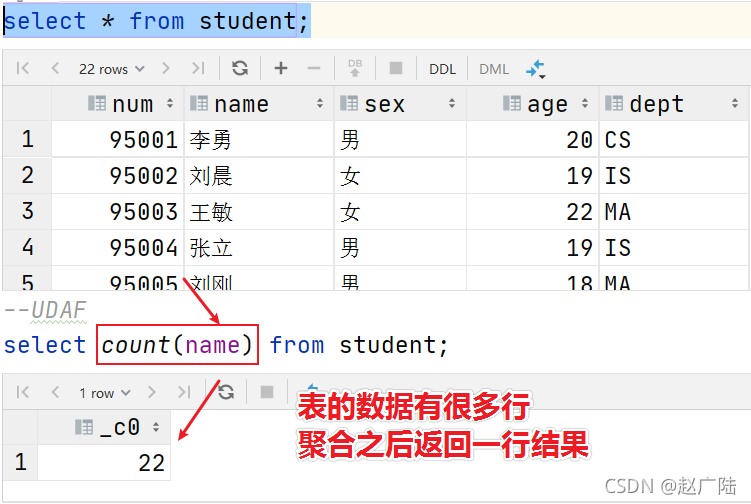The height and width of the screenshot is (504, 751).
Task: Select row number 3 header of student table
Action: pos(27,211)
